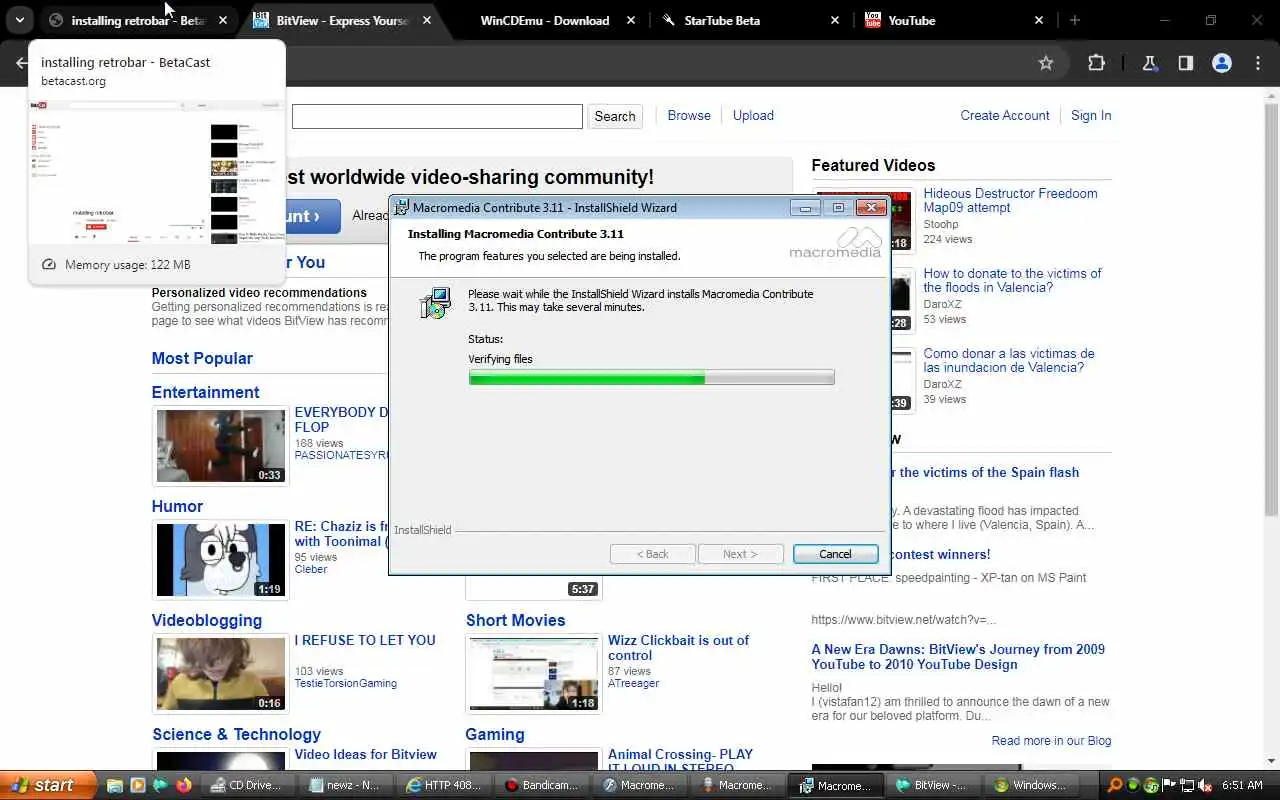Open the Browse link on BitView
Screen dimensions: 1280x800
[x=689, y=115]
